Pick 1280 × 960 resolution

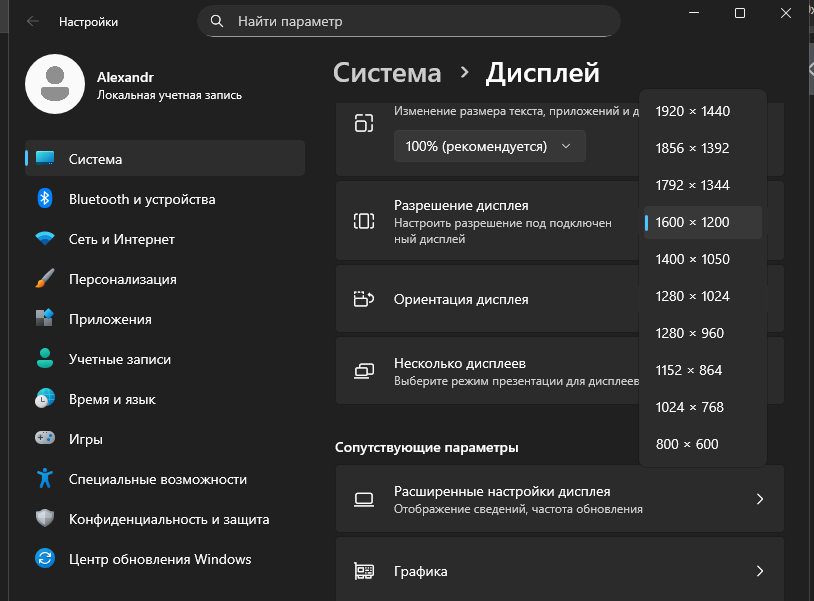click(702, 333)
